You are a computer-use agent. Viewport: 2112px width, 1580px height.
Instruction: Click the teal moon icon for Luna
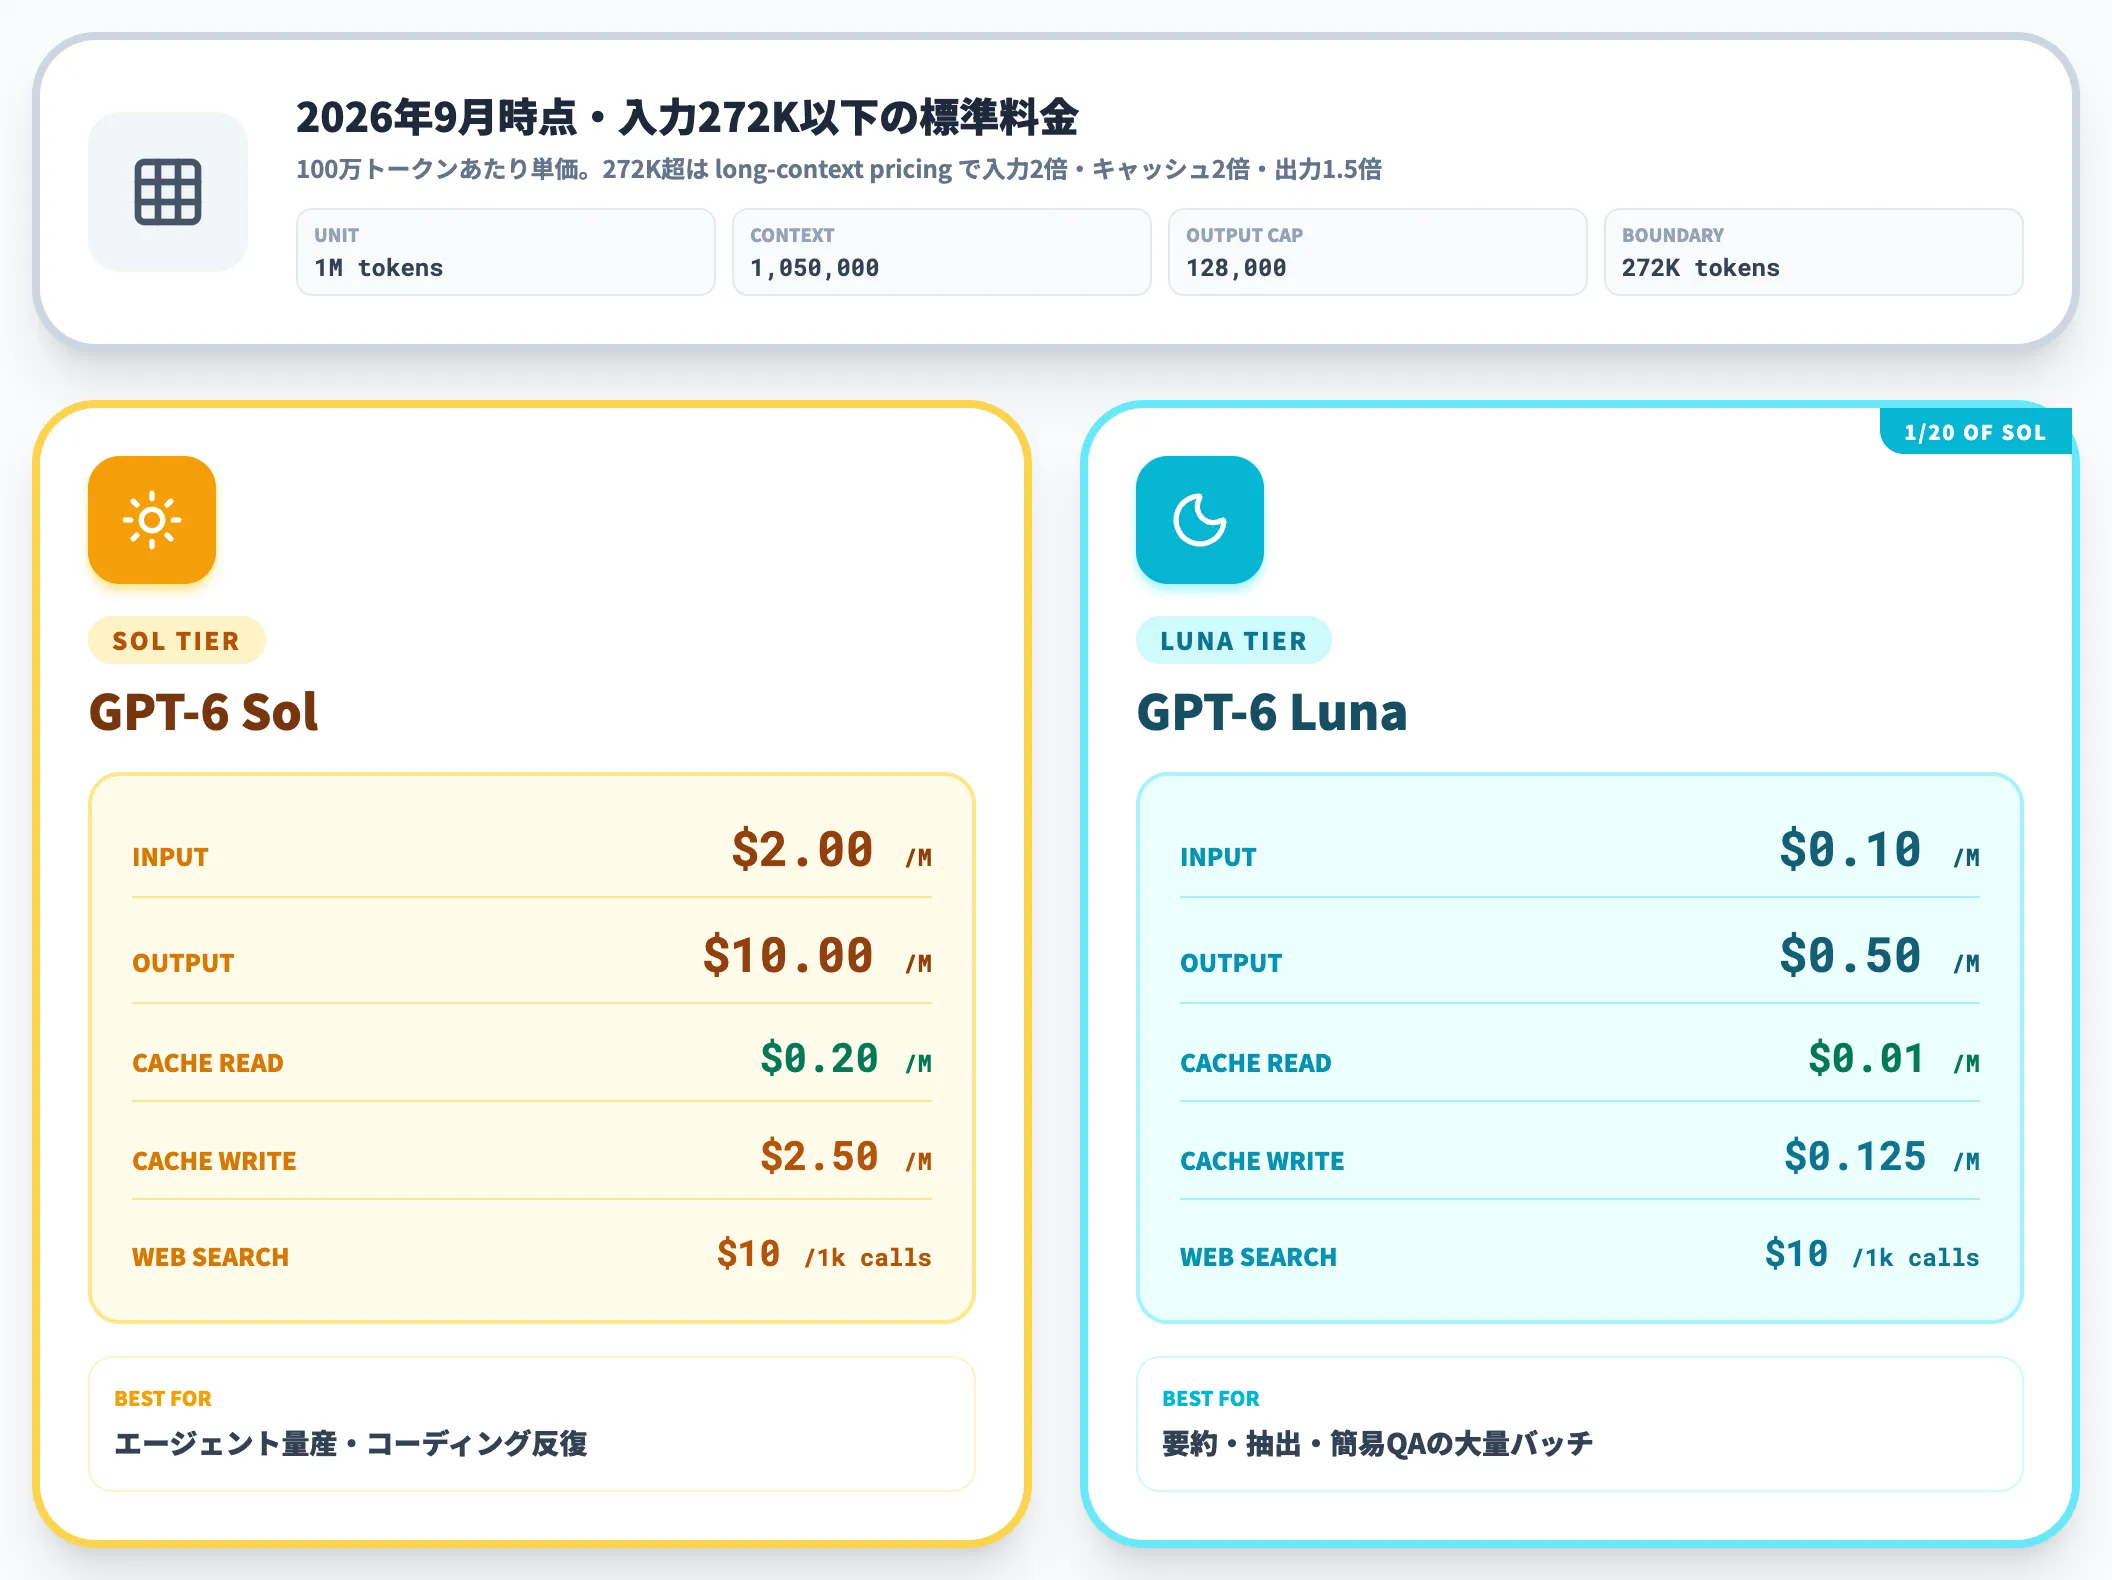[1200, 520]
